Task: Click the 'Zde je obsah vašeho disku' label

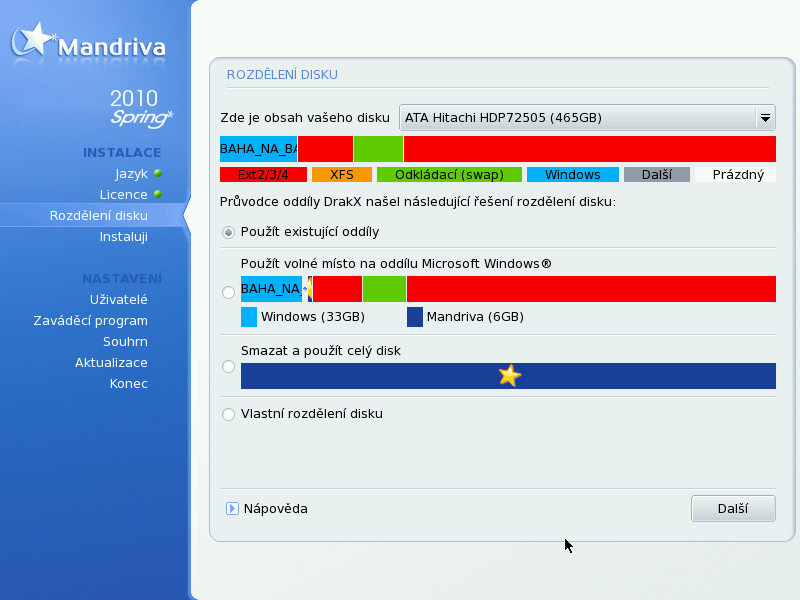Action: tap(305, 118)
